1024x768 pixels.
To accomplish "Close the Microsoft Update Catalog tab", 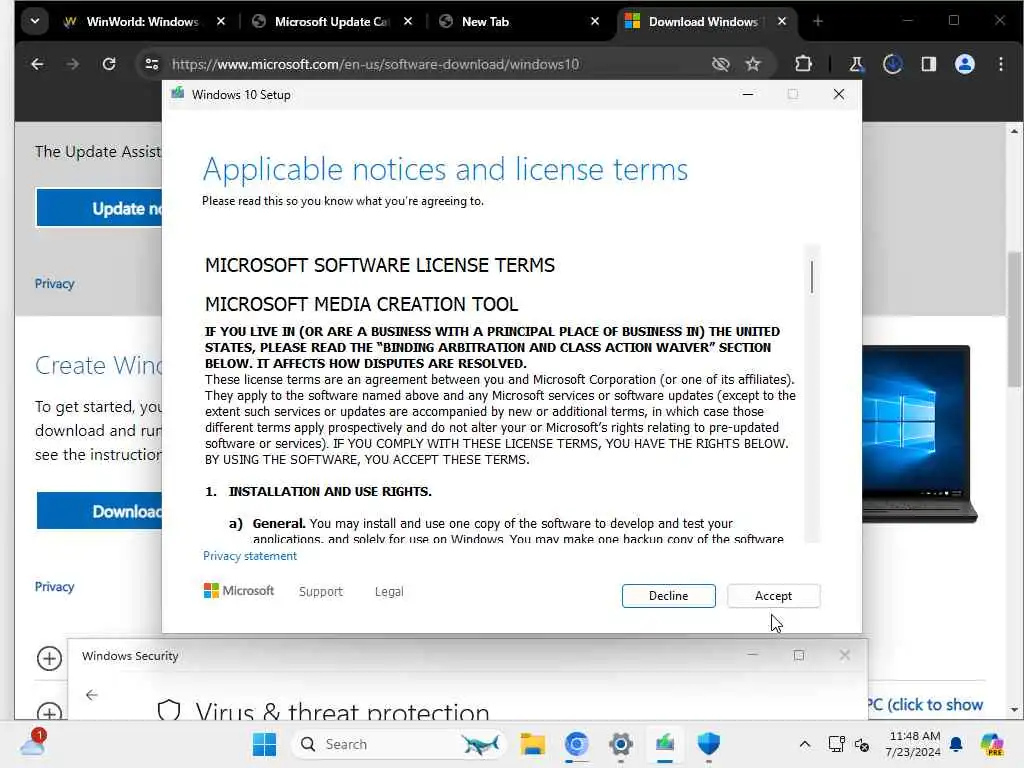I will coord(408,22).
